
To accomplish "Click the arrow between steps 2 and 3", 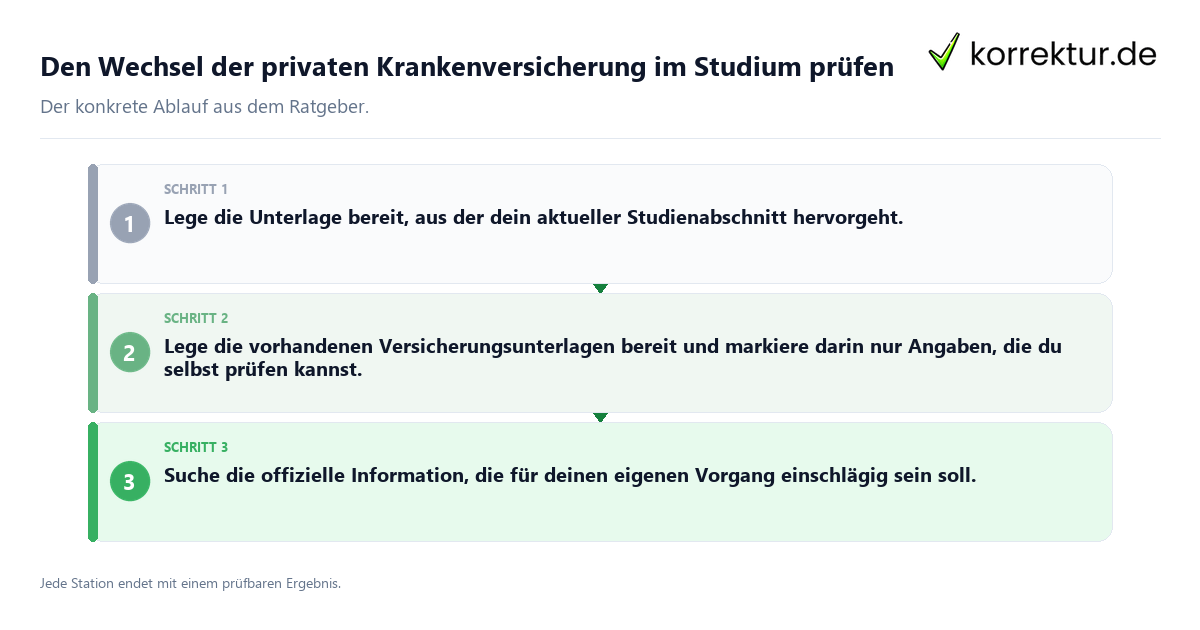I will tap(600, 417).
